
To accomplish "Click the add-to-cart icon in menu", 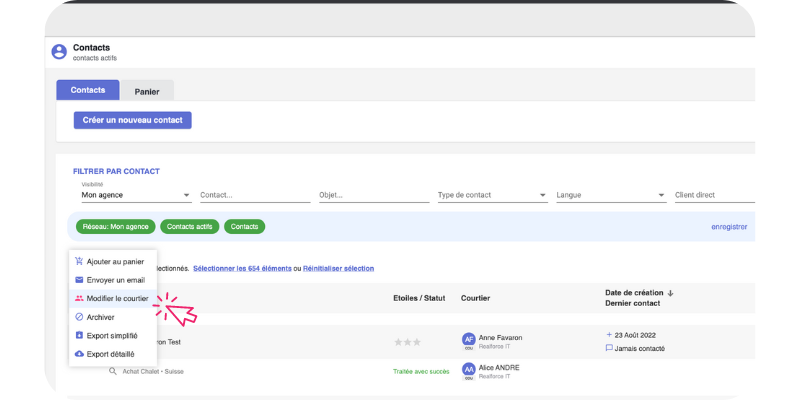I will [79, 261].
